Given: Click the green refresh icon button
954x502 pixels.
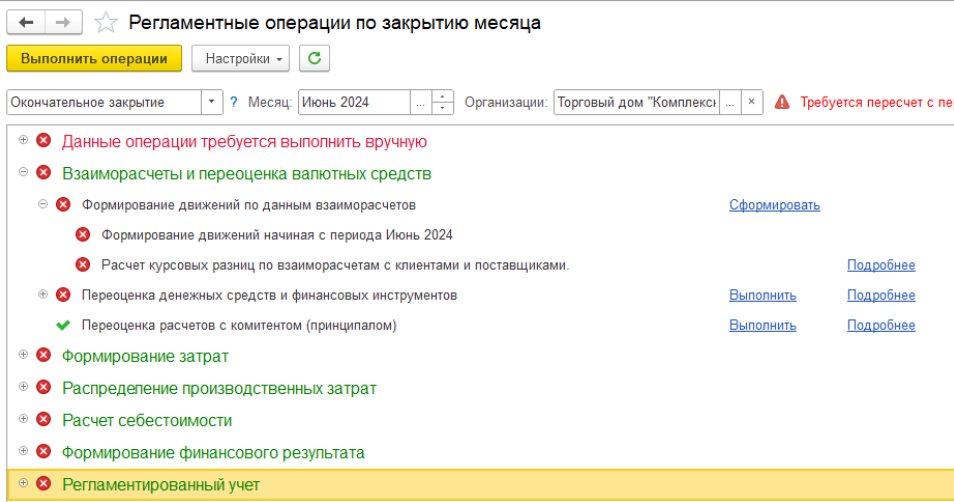Looking at the screenshot, I should pos(314,59).
